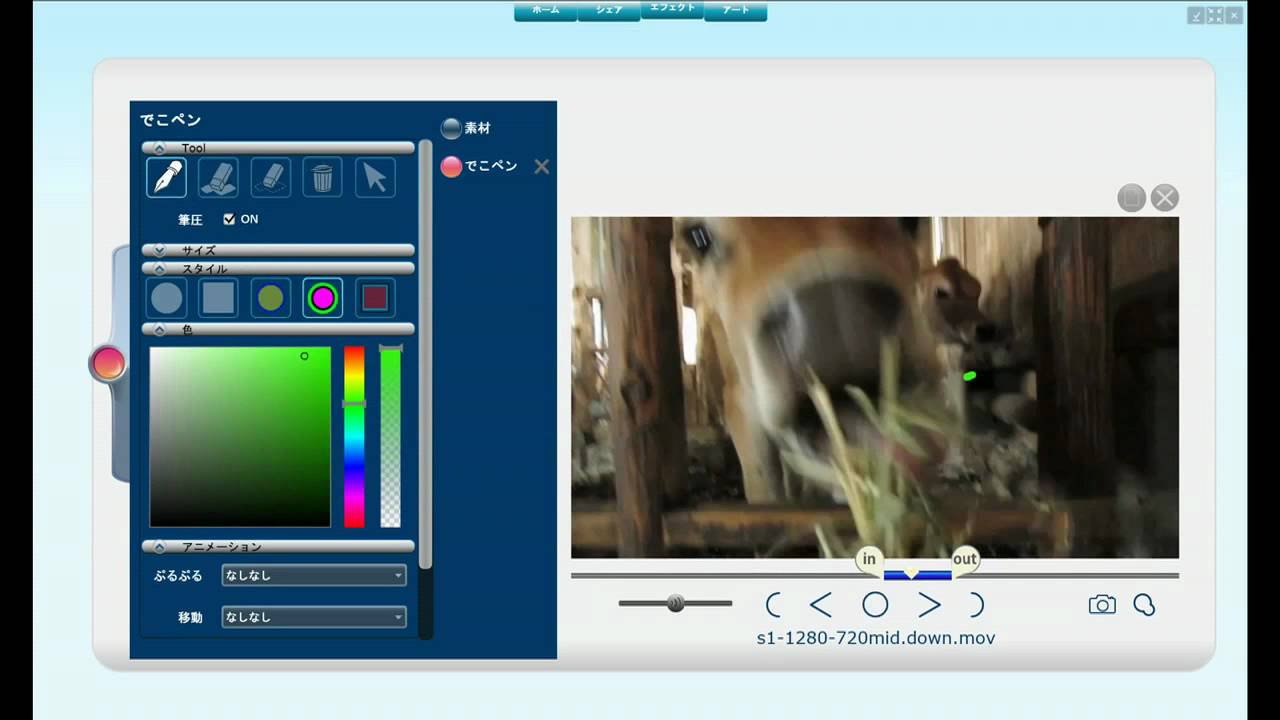Screen dimensions: 1280x720
Task: Open the ぷるぷる dropdown
Action: (x=314, y=575)
